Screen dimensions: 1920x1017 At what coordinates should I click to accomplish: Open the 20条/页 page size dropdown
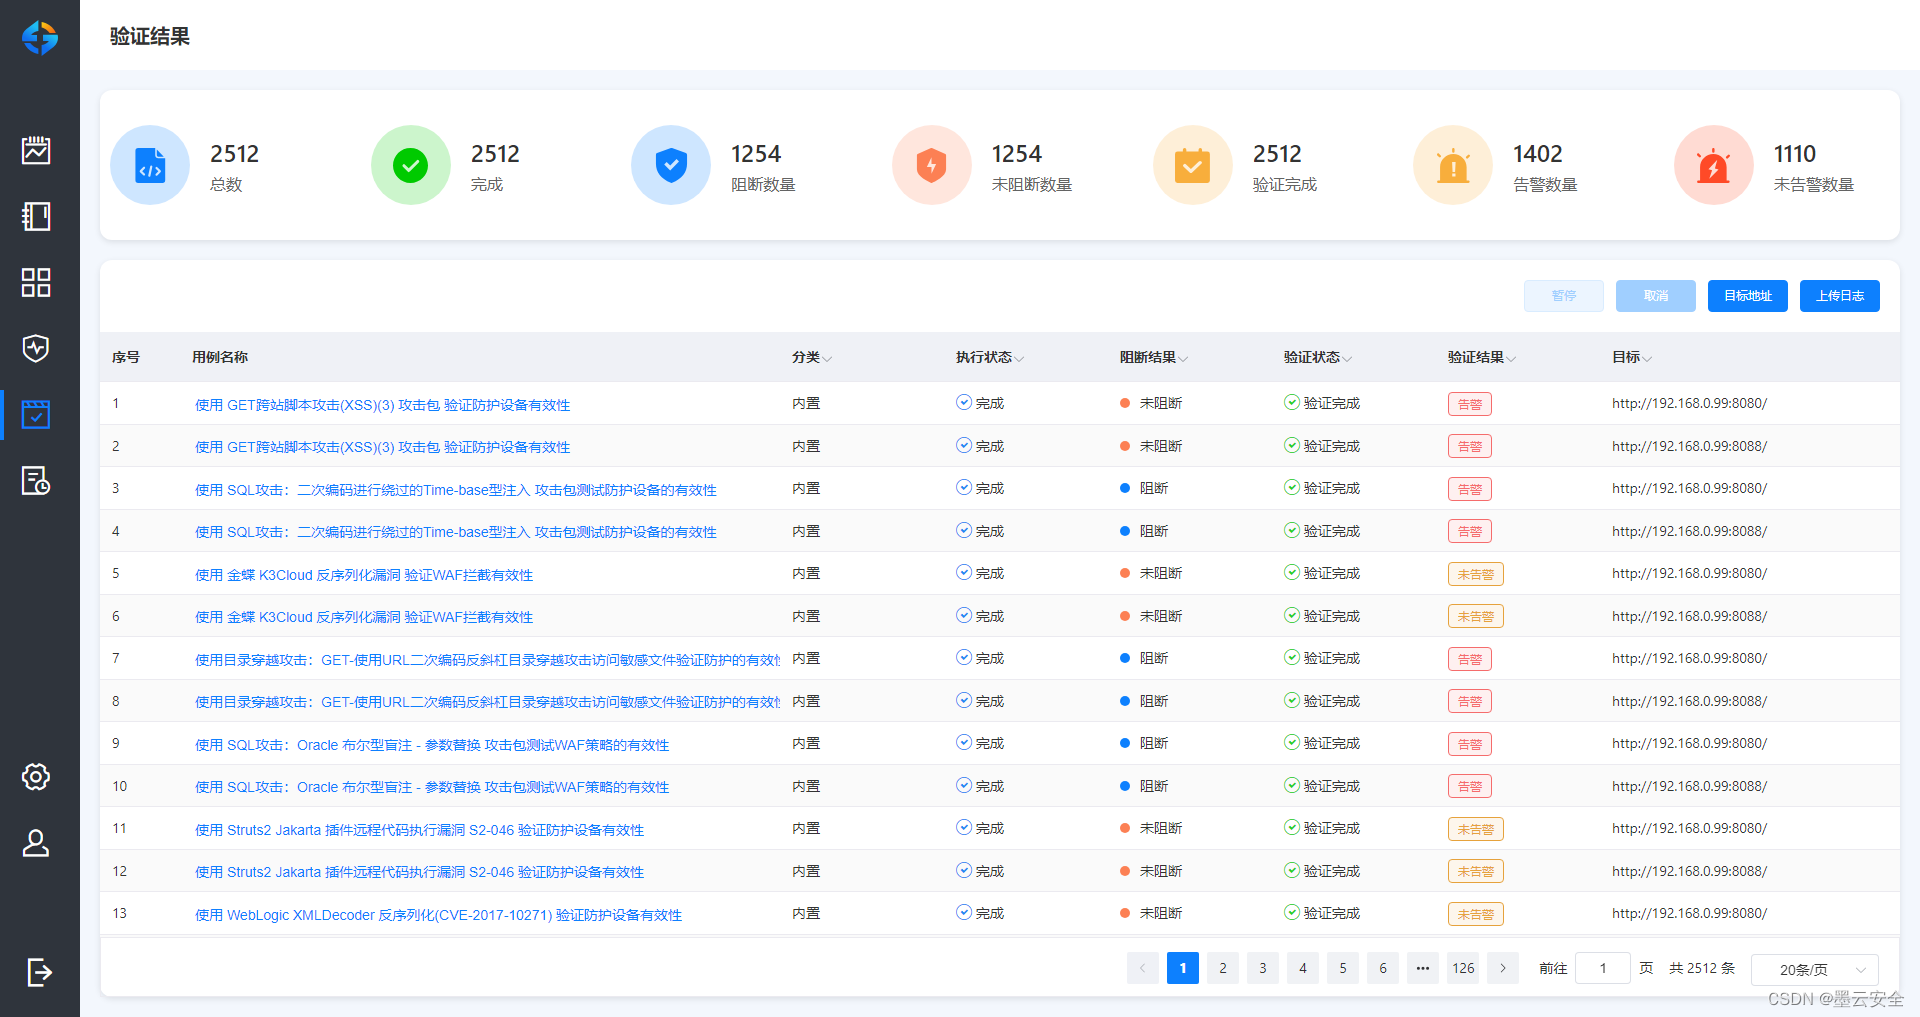point(1815,969)
